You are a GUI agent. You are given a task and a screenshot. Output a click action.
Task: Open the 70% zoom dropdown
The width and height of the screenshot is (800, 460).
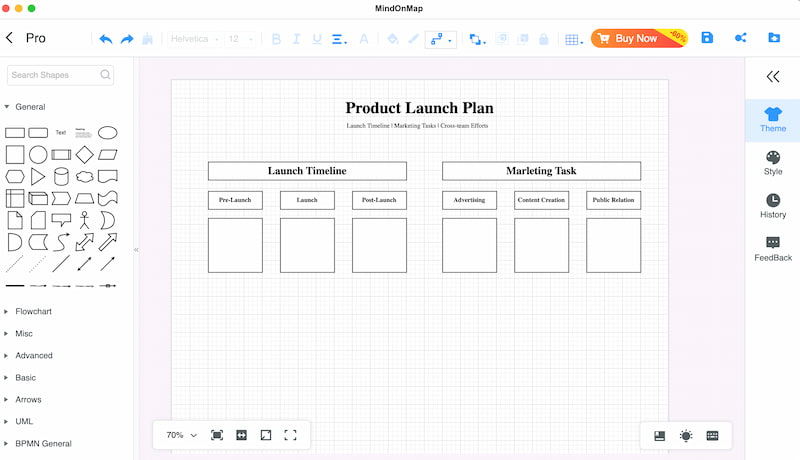click(x=182, y=435)
